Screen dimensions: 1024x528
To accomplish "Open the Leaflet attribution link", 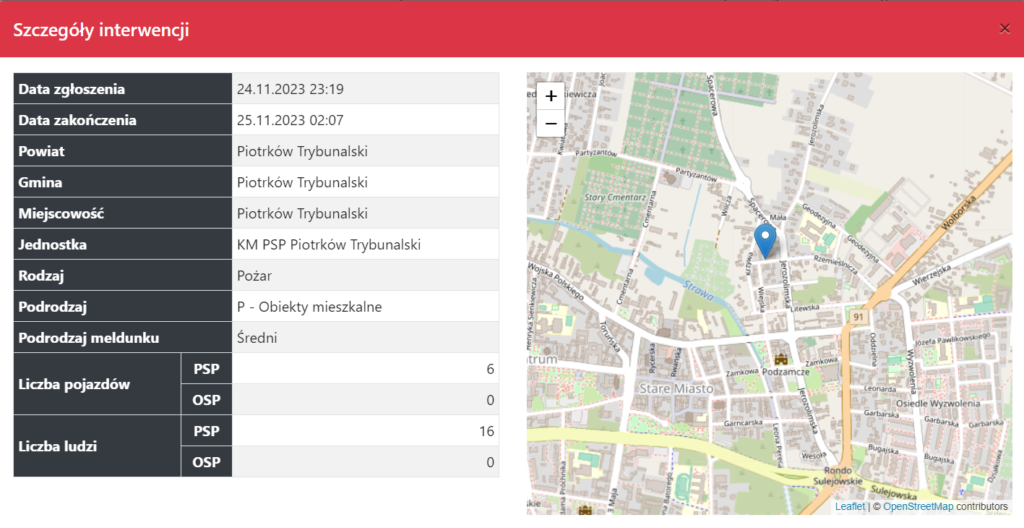I will [850, 507].
